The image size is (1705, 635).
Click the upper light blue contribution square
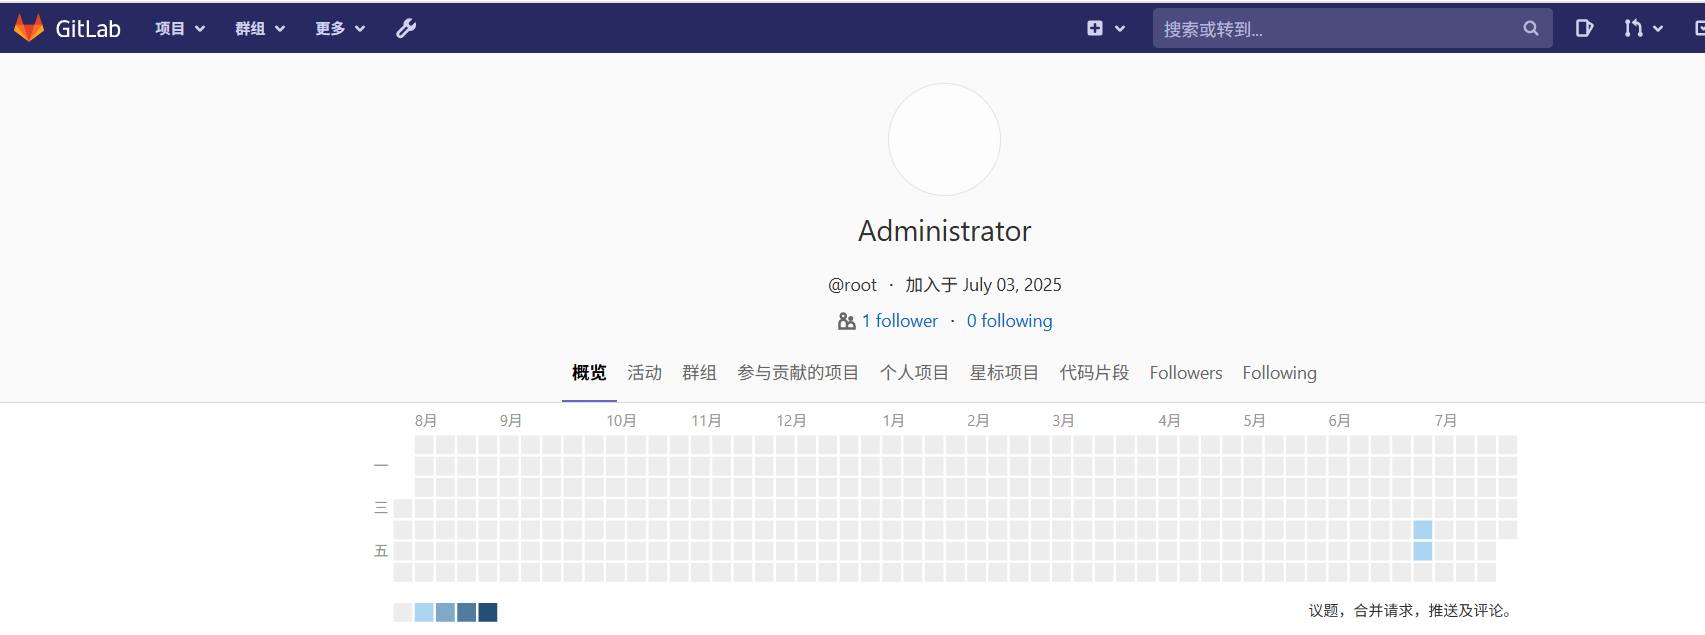click(1423, 530)
